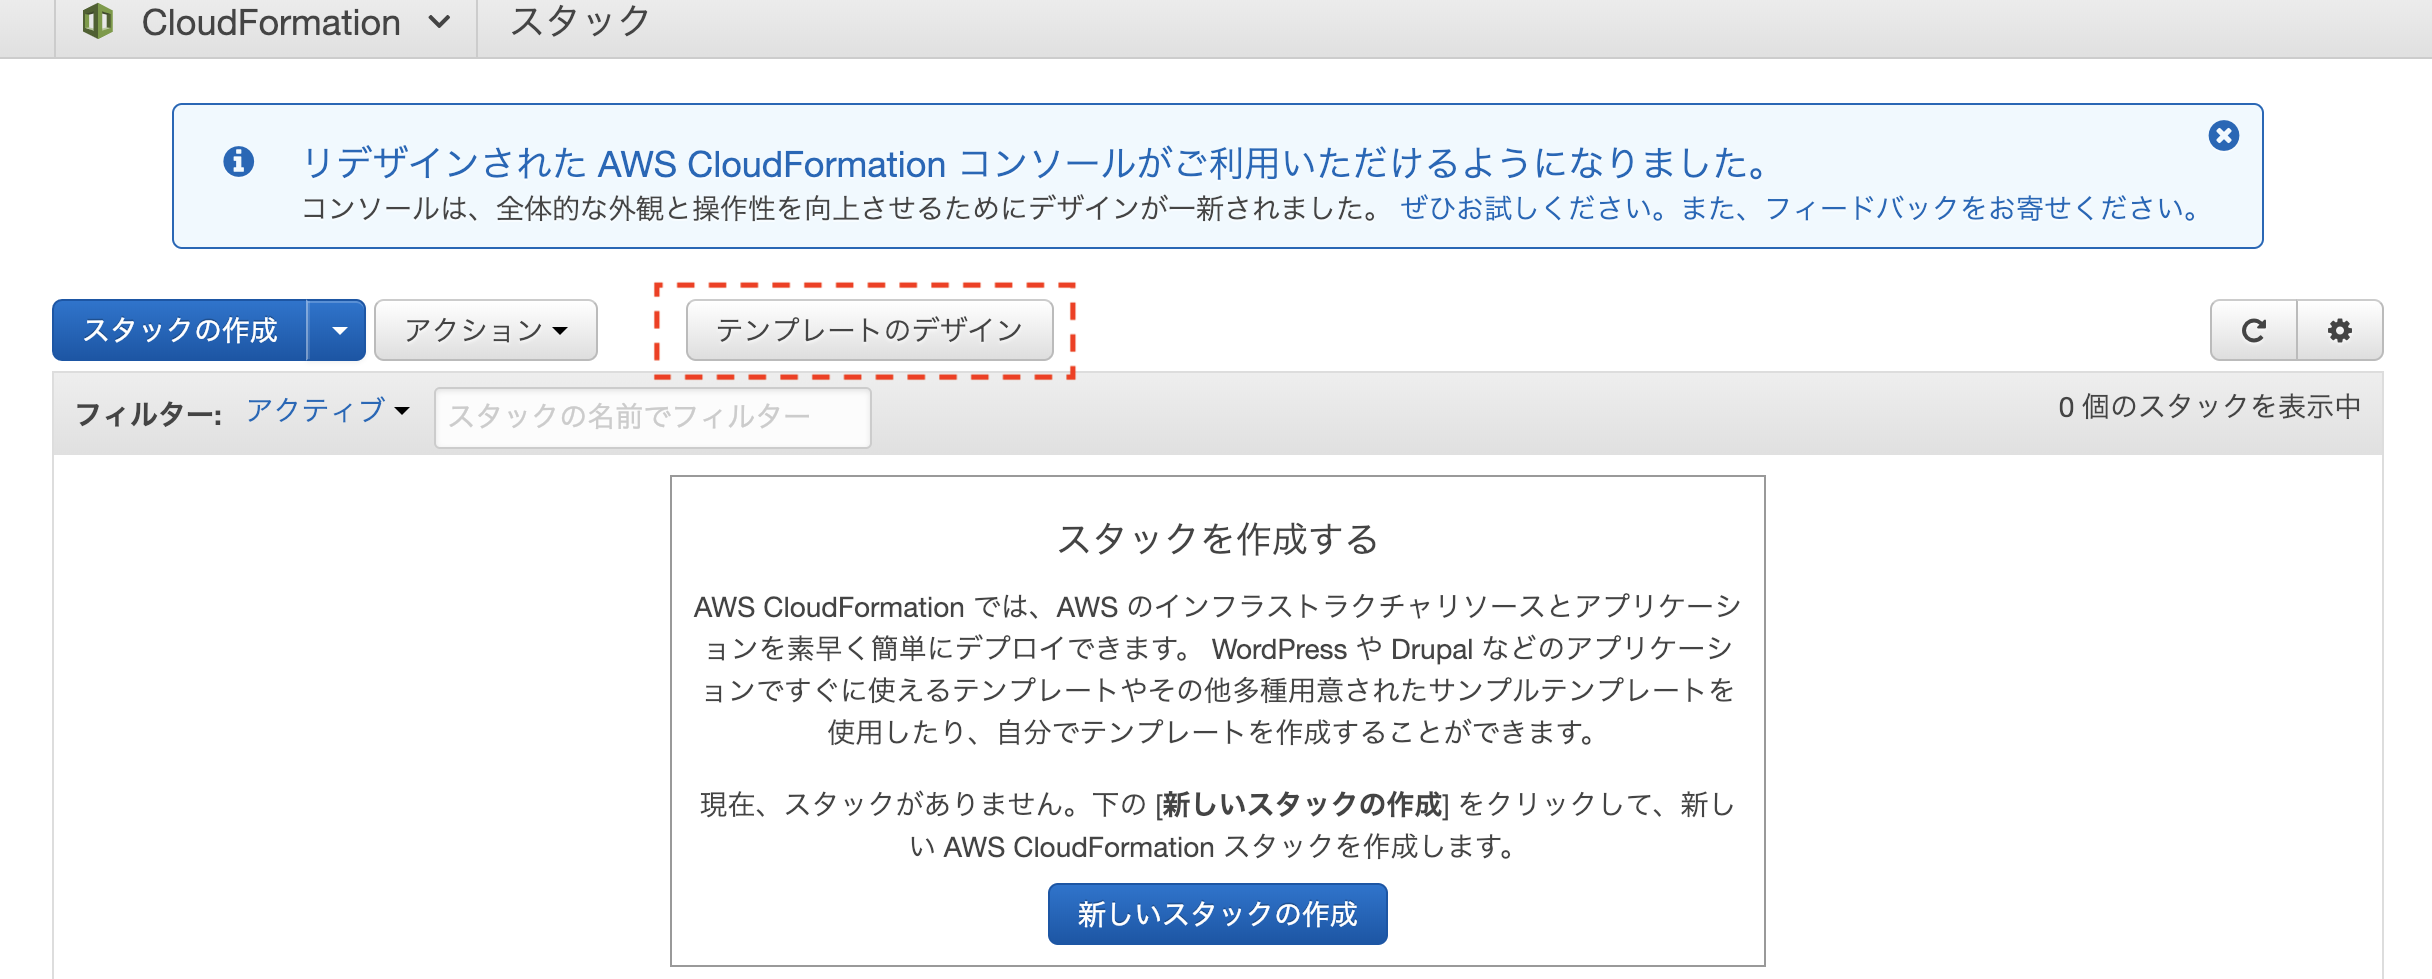Screen dimensions: 2432x979
Task: Click the テンプレートのデザイン button
Action: [869, 330]
